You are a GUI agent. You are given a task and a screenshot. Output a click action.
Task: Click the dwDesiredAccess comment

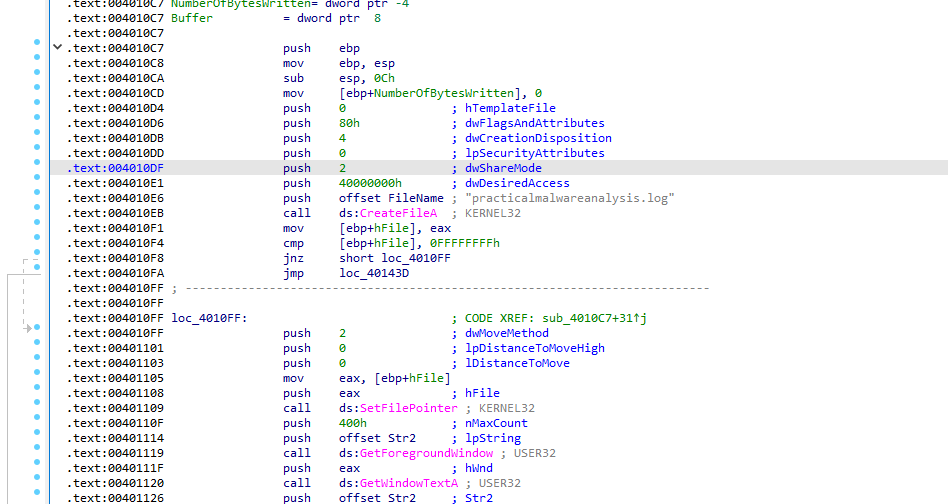tap(517, 183)
